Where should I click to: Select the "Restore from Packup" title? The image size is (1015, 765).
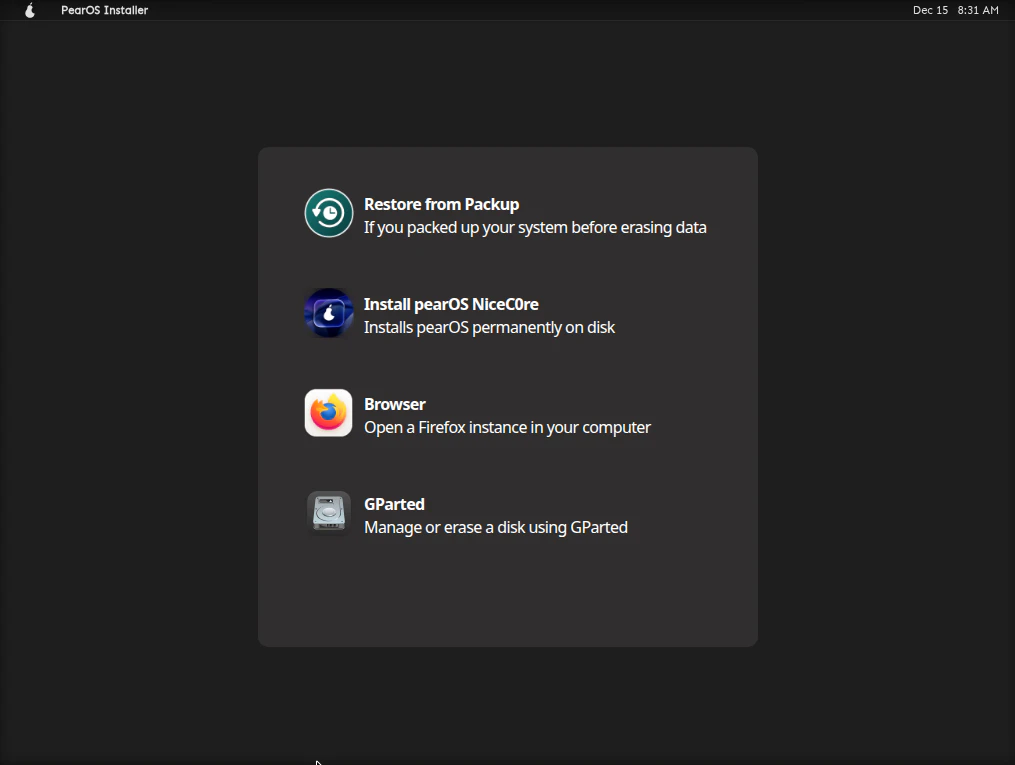coord(441,205)
